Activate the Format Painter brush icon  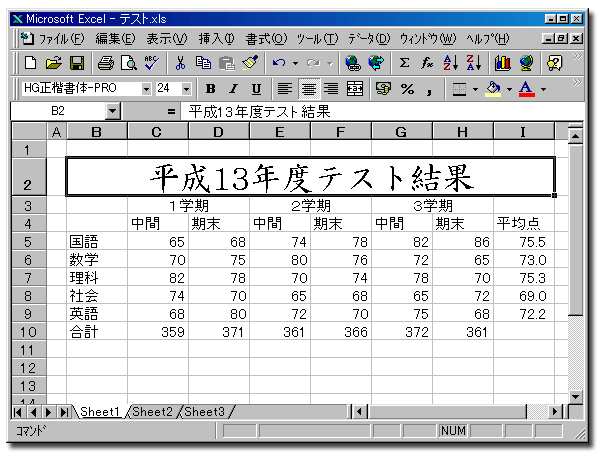tap(250, 63)
